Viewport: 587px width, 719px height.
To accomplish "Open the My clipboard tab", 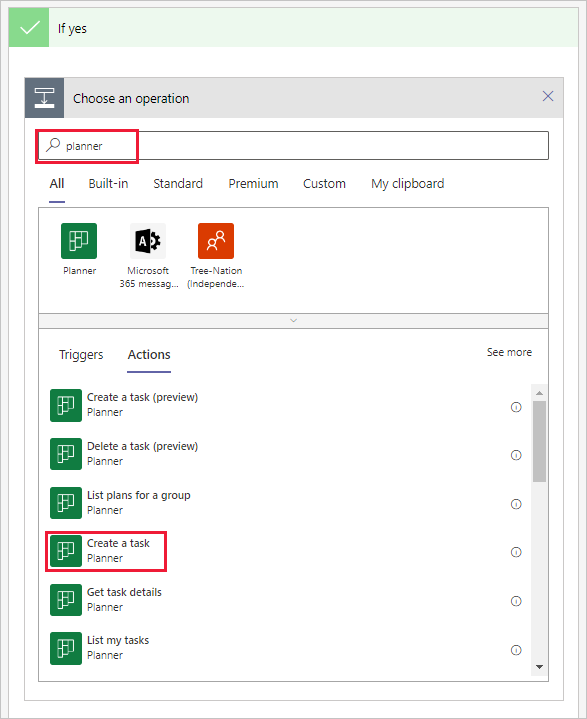I will pos(408,183).
